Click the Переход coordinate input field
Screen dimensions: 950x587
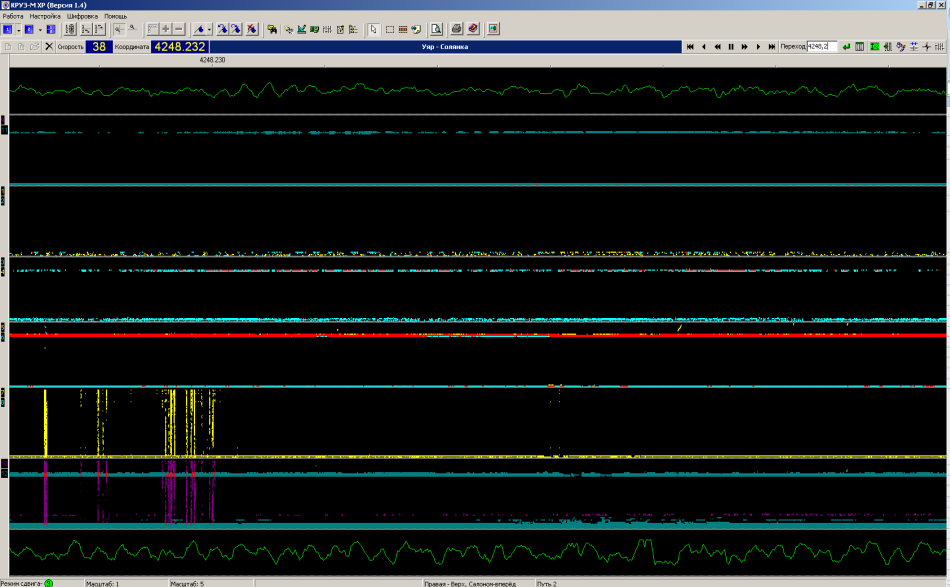tap(821, 47)
